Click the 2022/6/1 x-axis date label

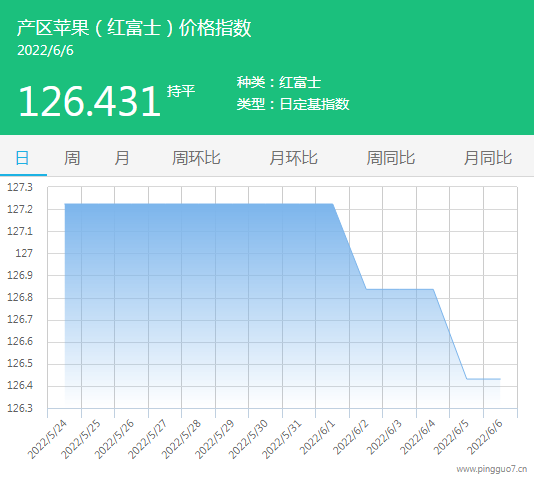click(318, 438)
